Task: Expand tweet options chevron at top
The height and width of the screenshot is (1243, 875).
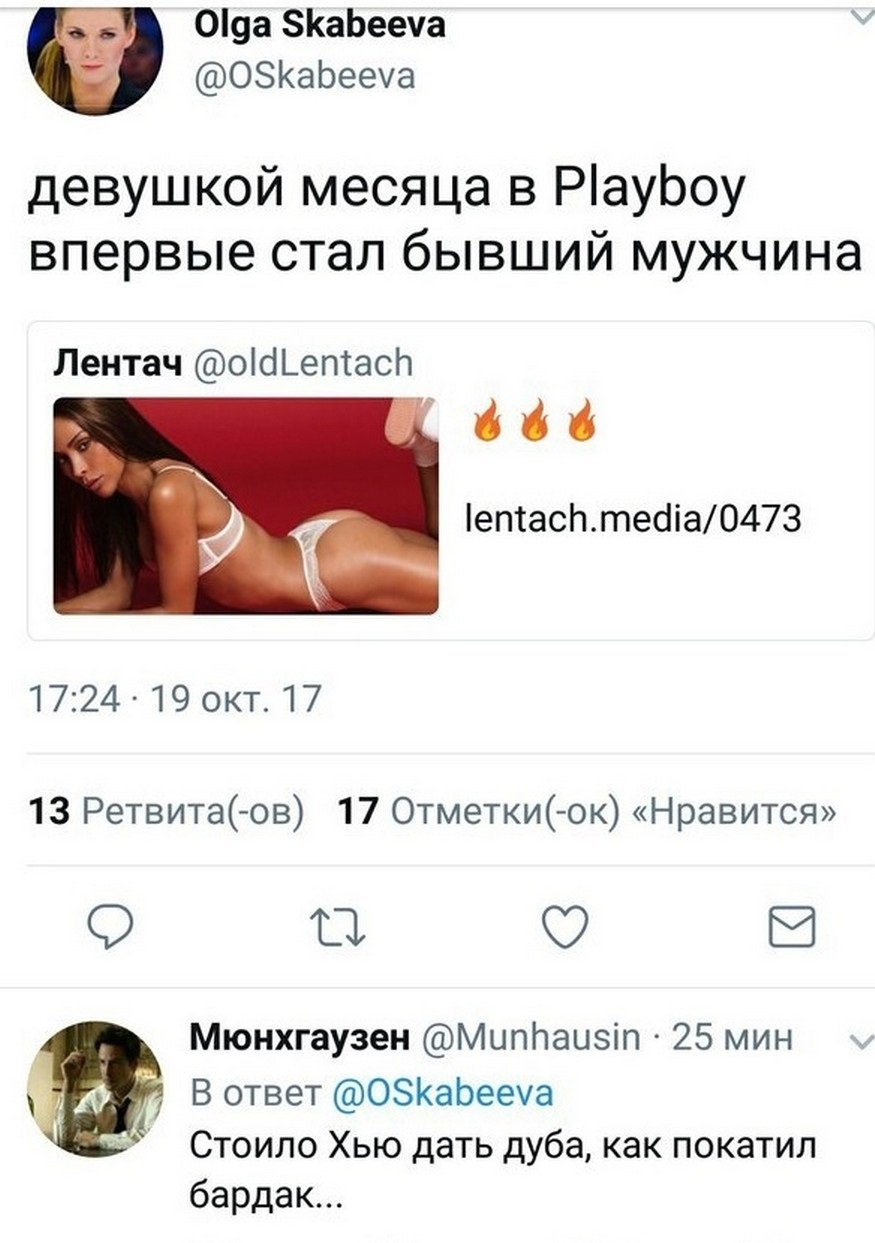Action: point(859,16)
